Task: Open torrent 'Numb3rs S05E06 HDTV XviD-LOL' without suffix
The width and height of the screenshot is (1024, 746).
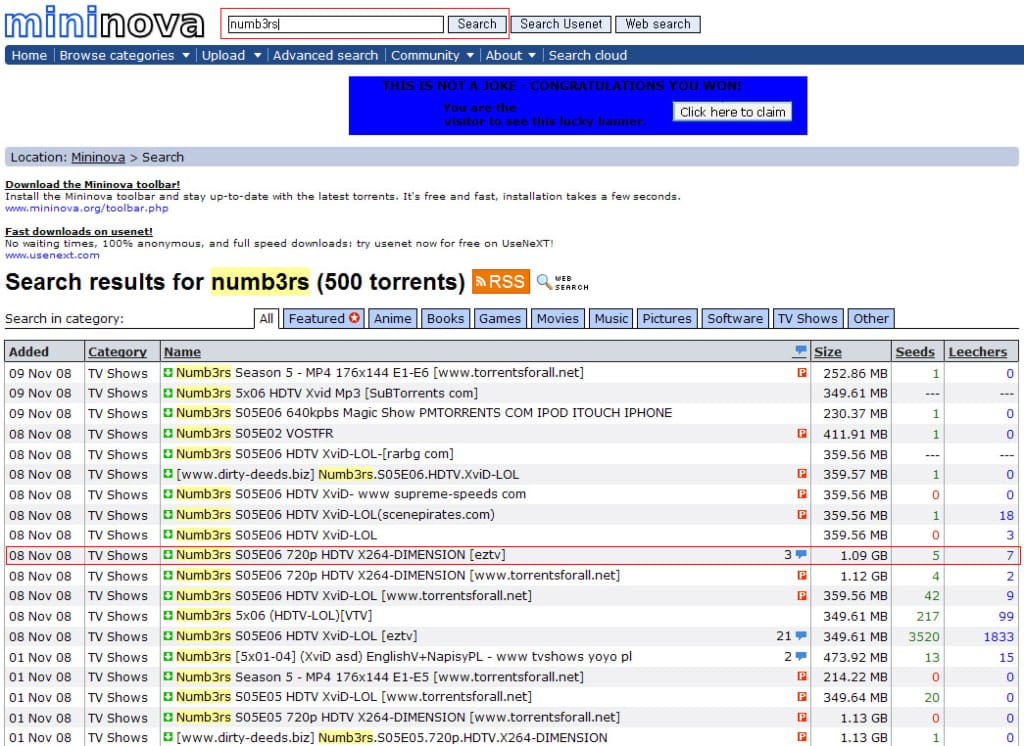Action: pos(276,535)
